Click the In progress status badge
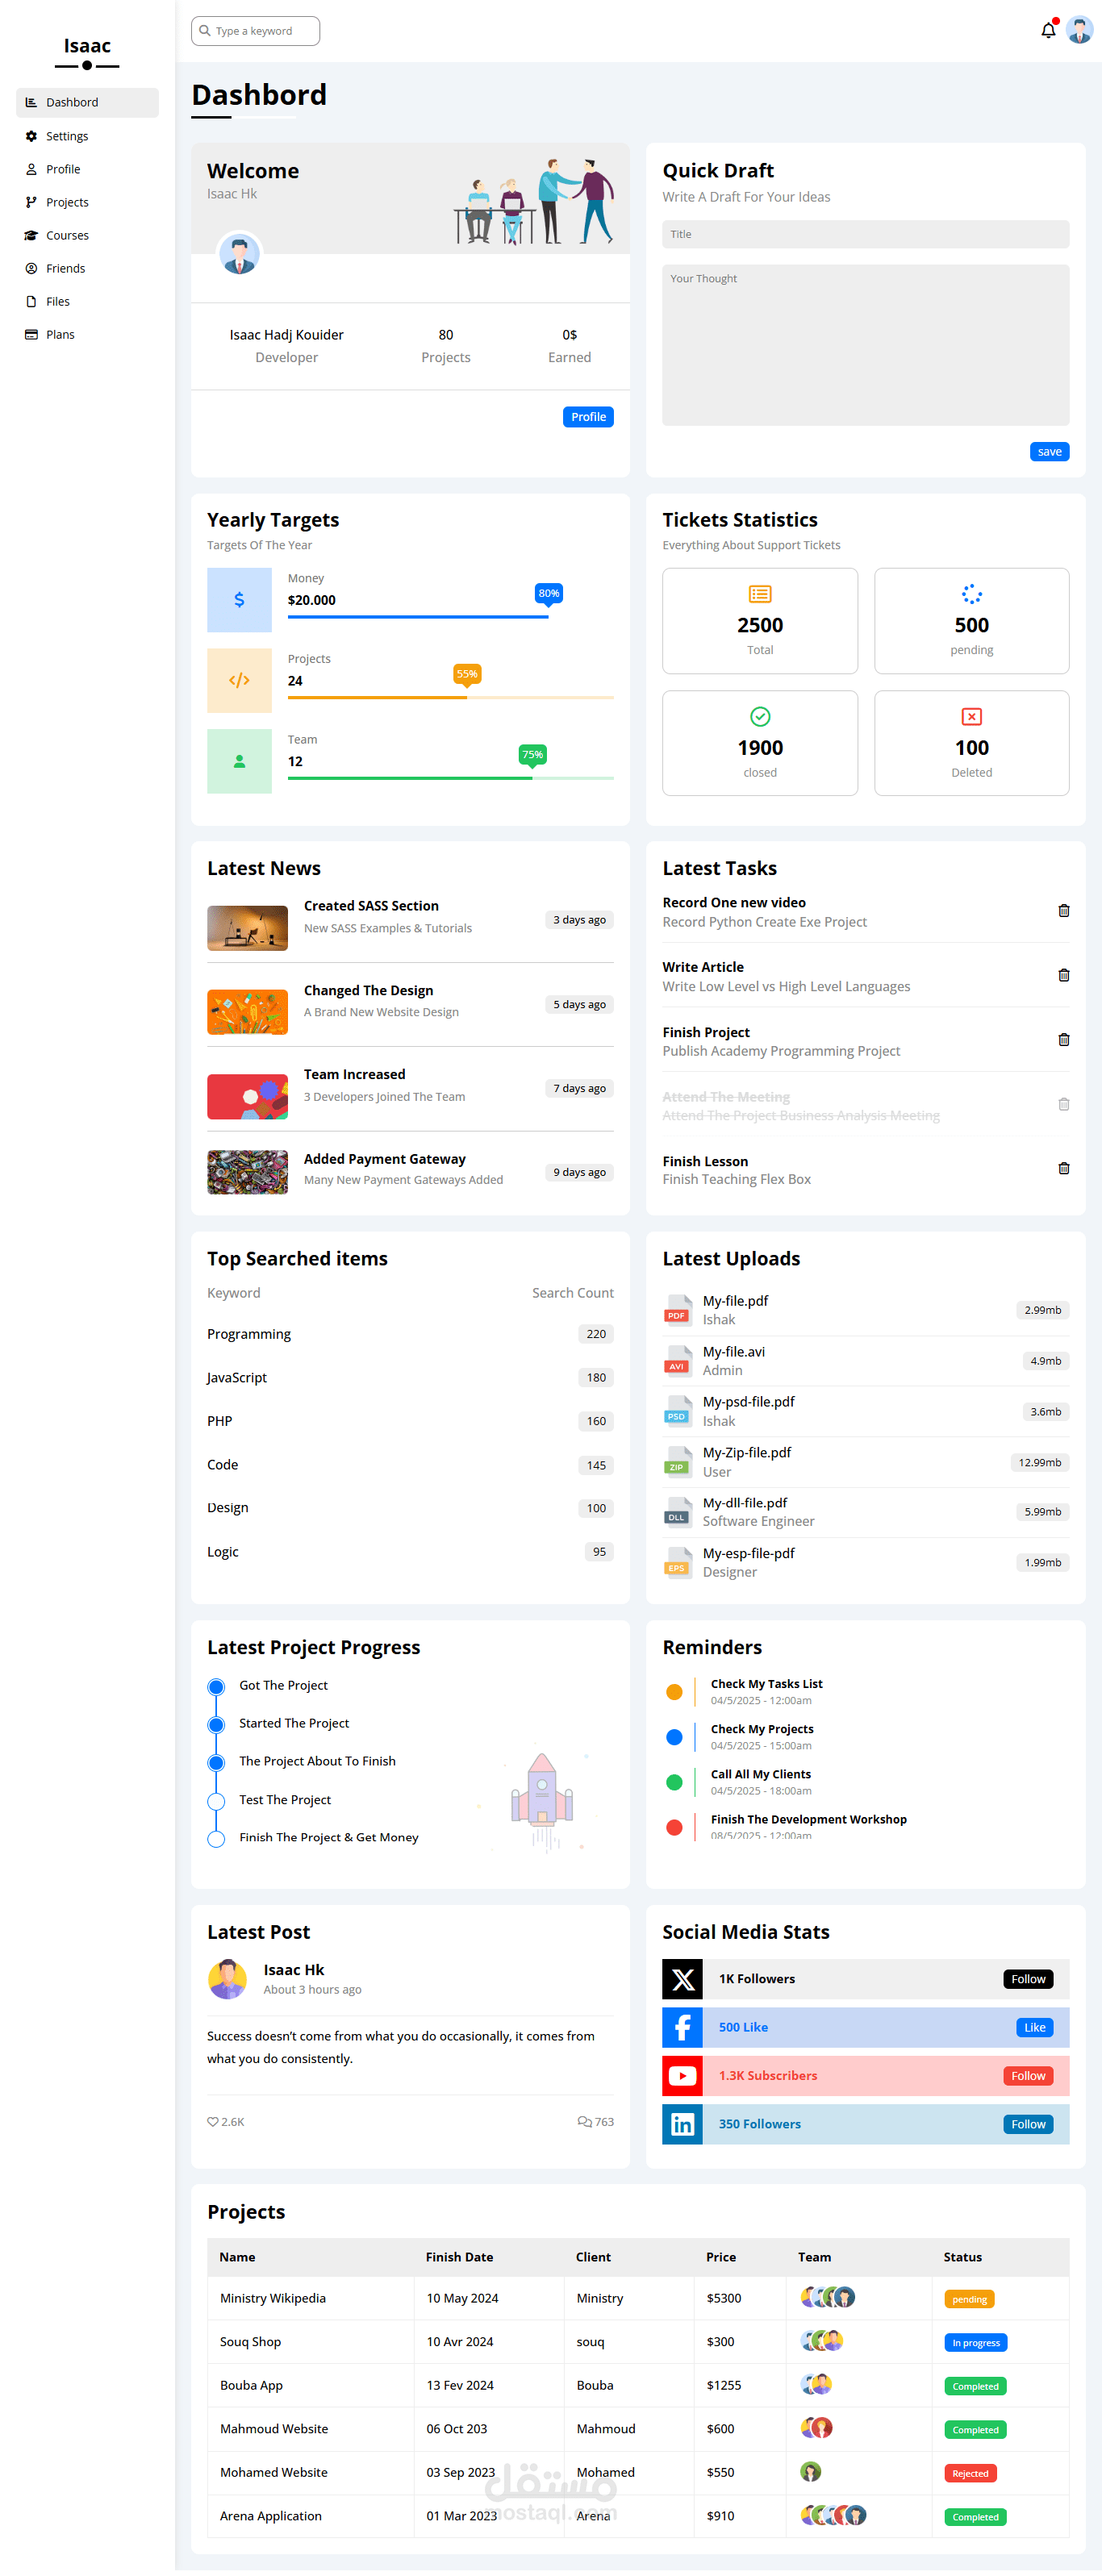Viewport: 1102px width, 2576px height. (975, 2343)
